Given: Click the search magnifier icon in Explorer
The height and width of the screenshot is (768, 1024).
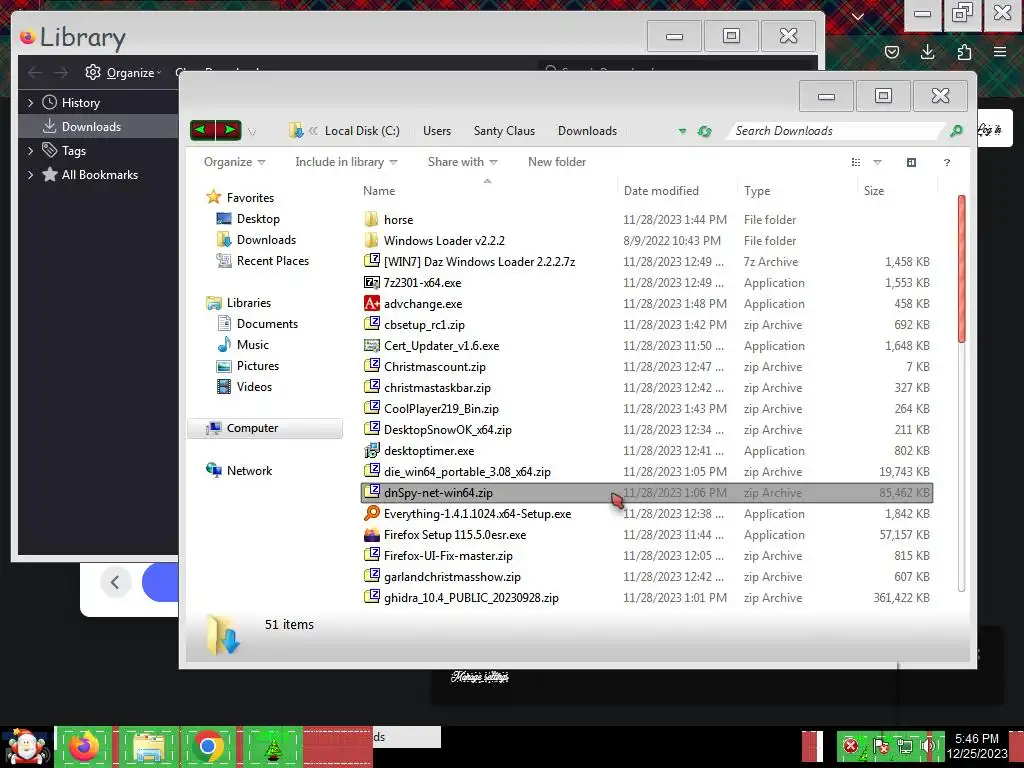Looking at the screenshot, I should (956, 131).
